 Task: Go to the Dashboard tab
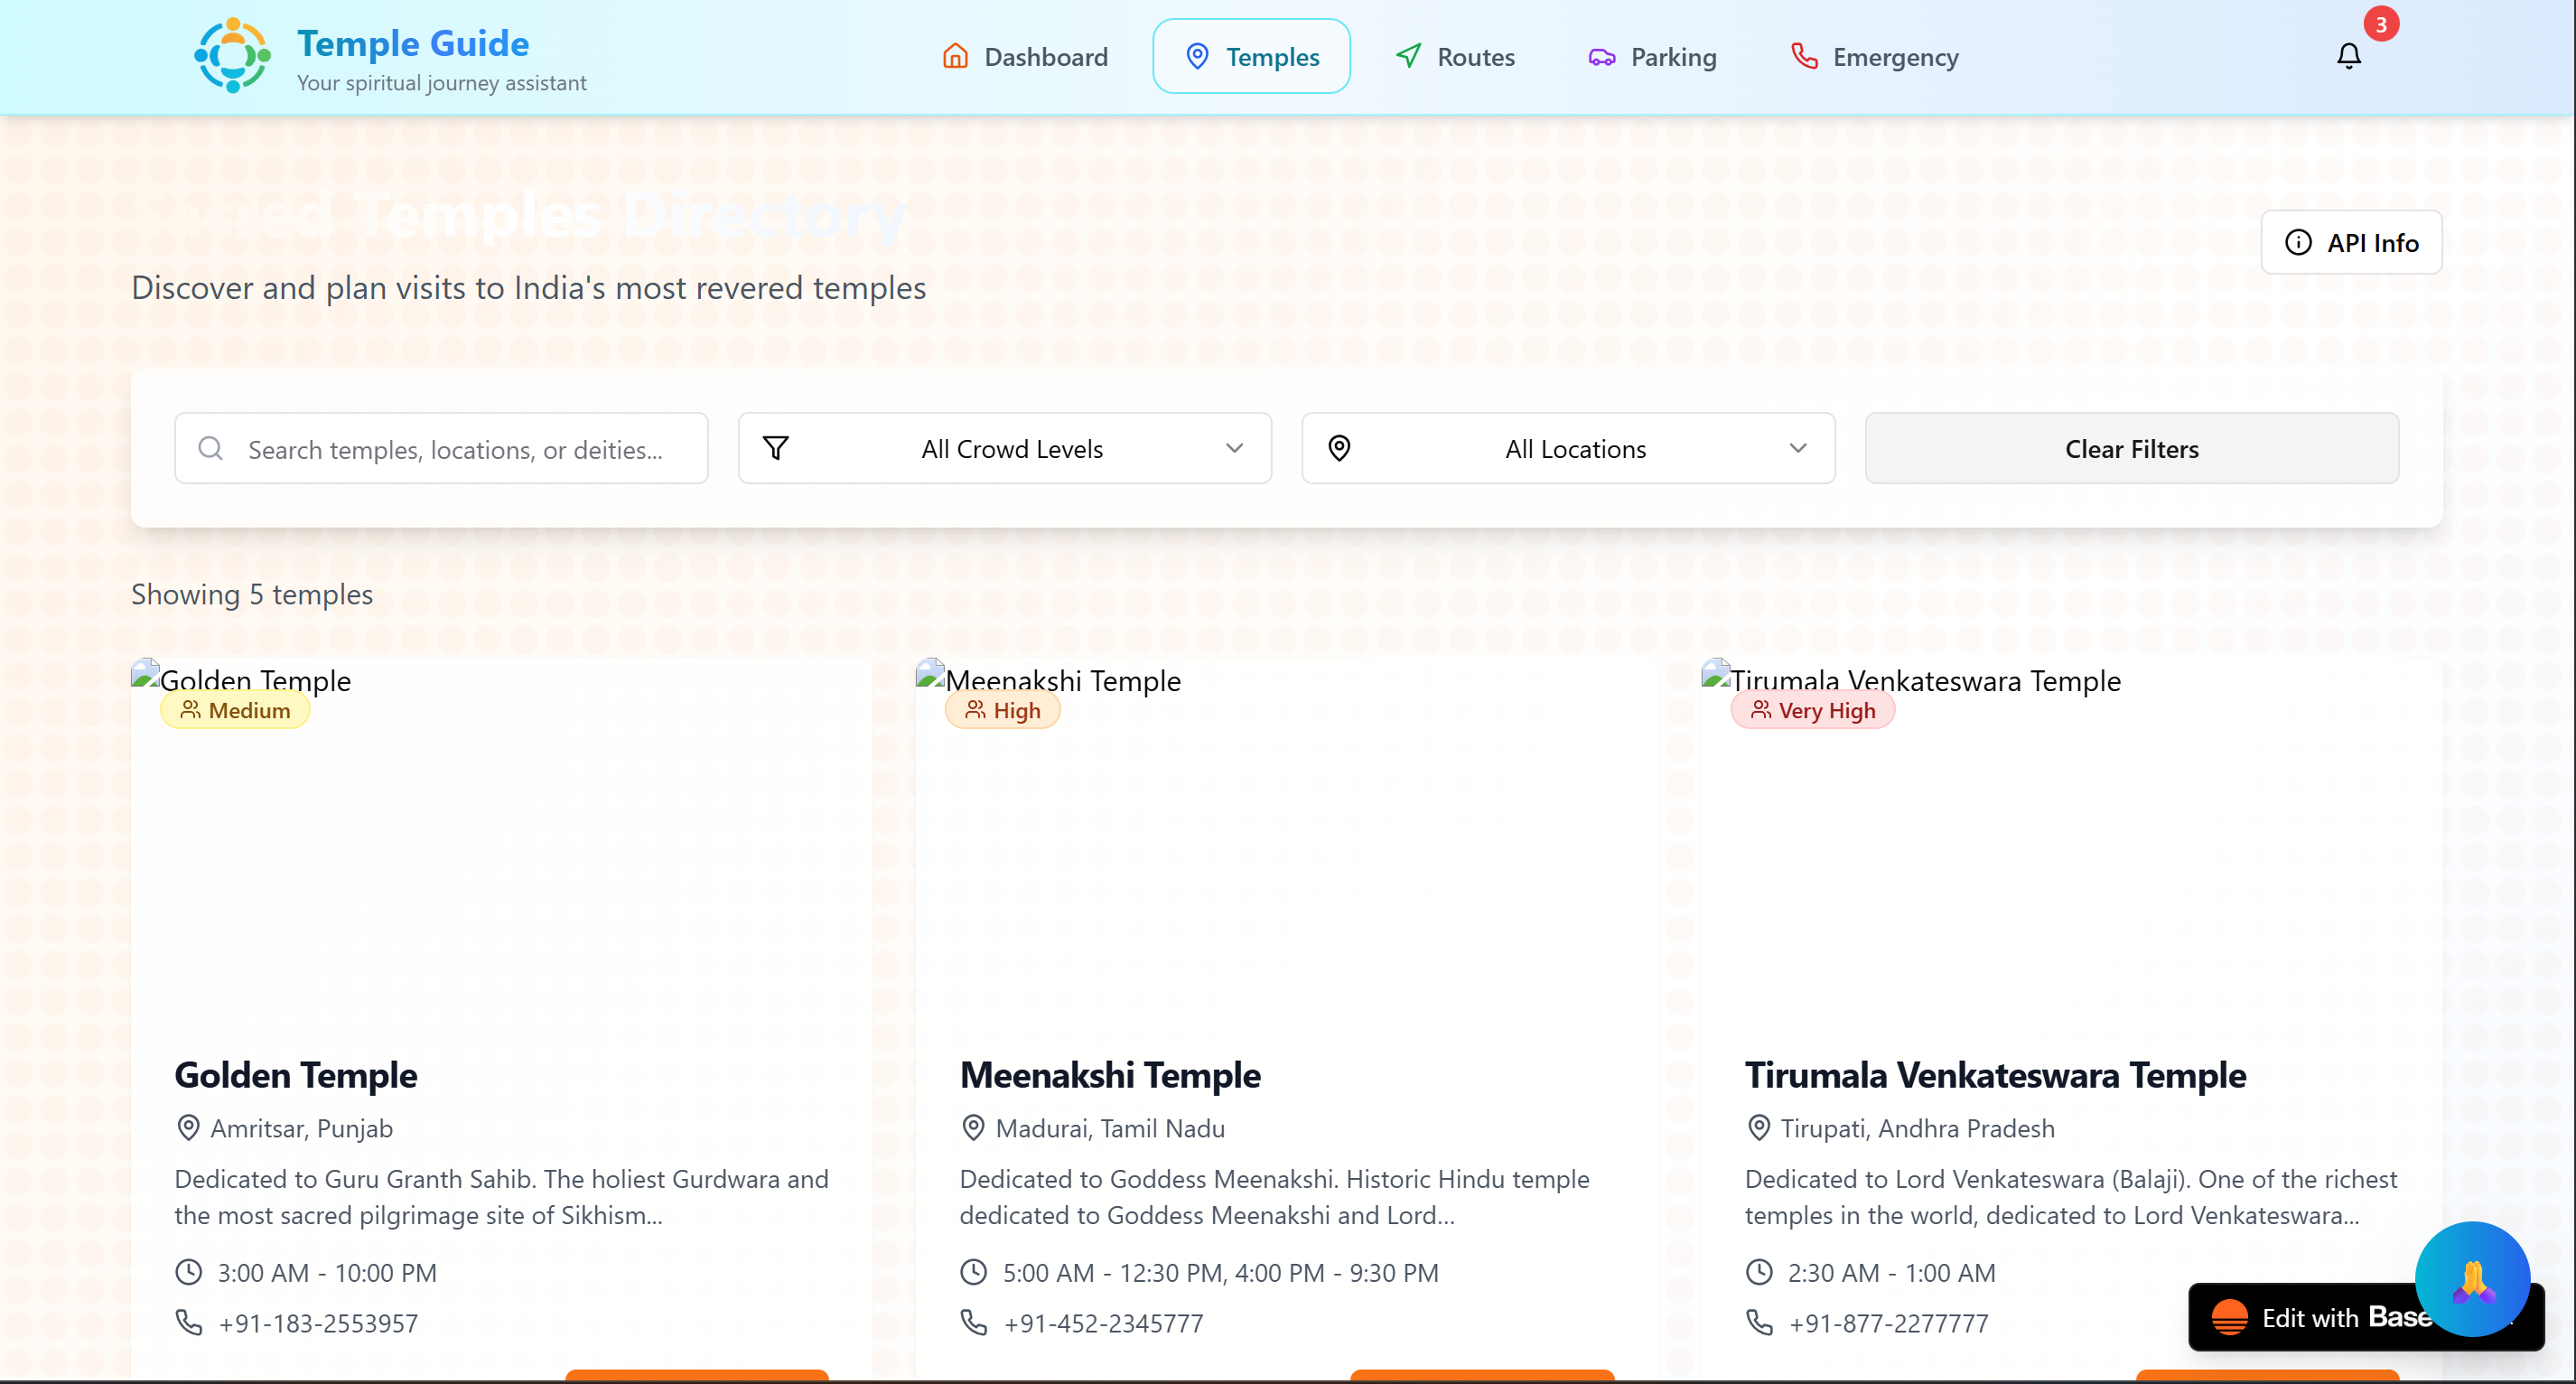coord(1025,57)
